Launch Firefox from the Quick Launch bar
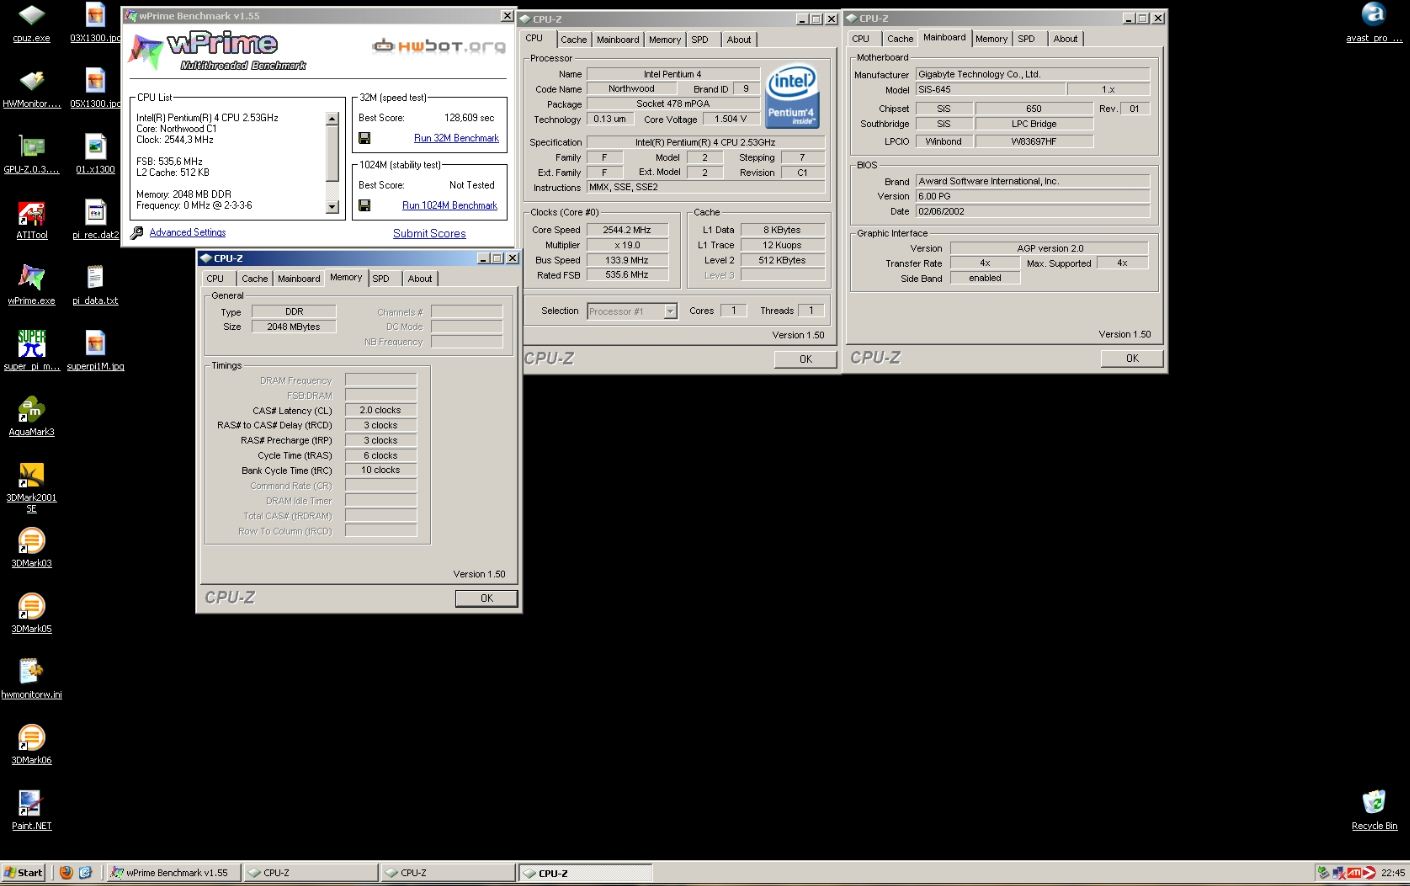Image resolution: width=1410 pixels, height=886 pixels. point(66,872)
